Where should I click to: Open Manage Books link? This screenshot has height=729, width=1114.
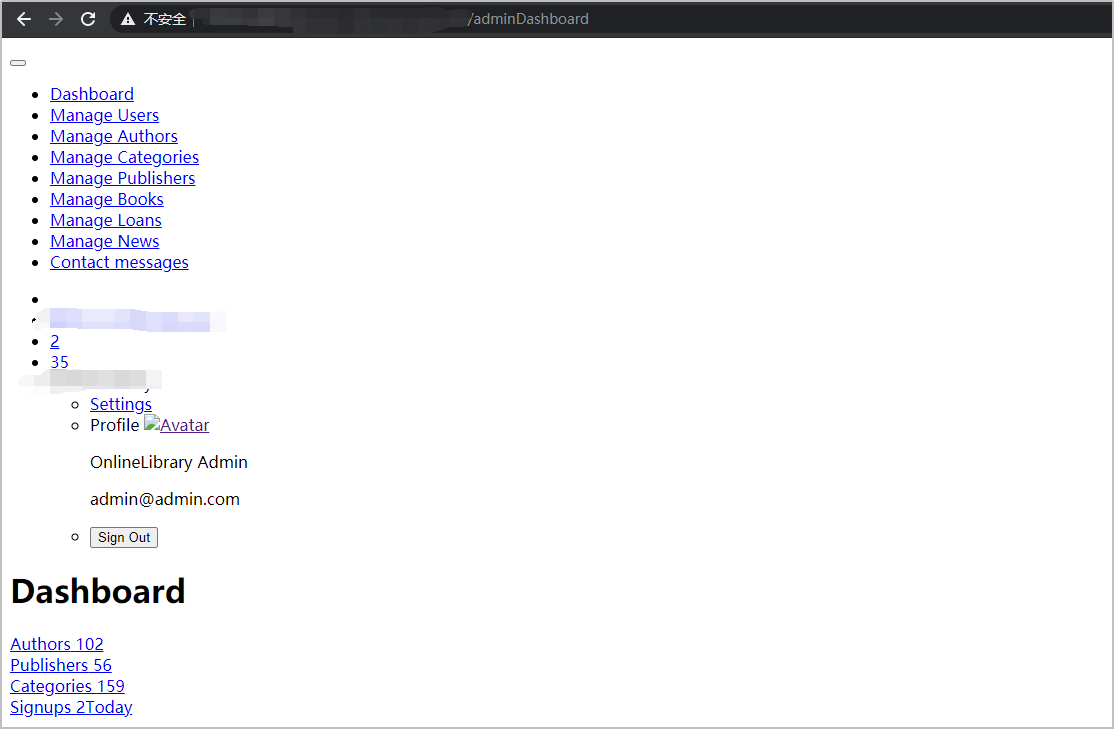pos(106,199)
